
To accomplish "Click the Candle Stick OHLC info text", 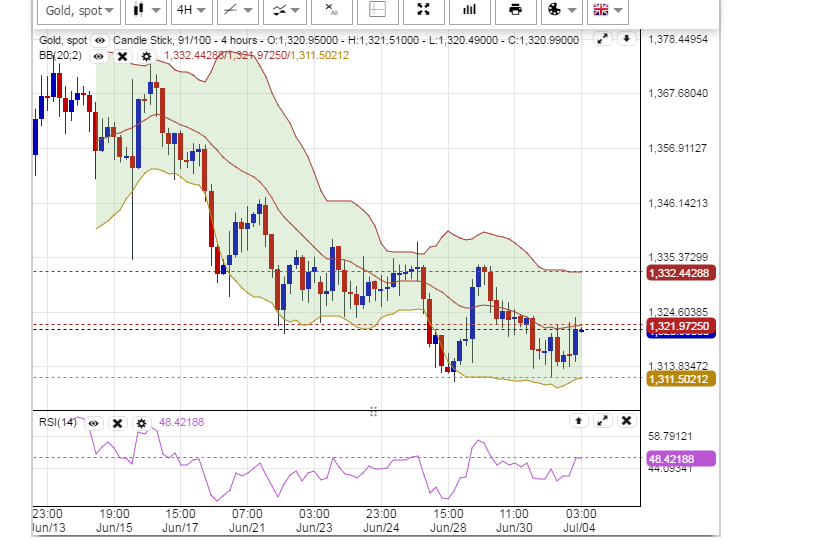I will [346, 40].
